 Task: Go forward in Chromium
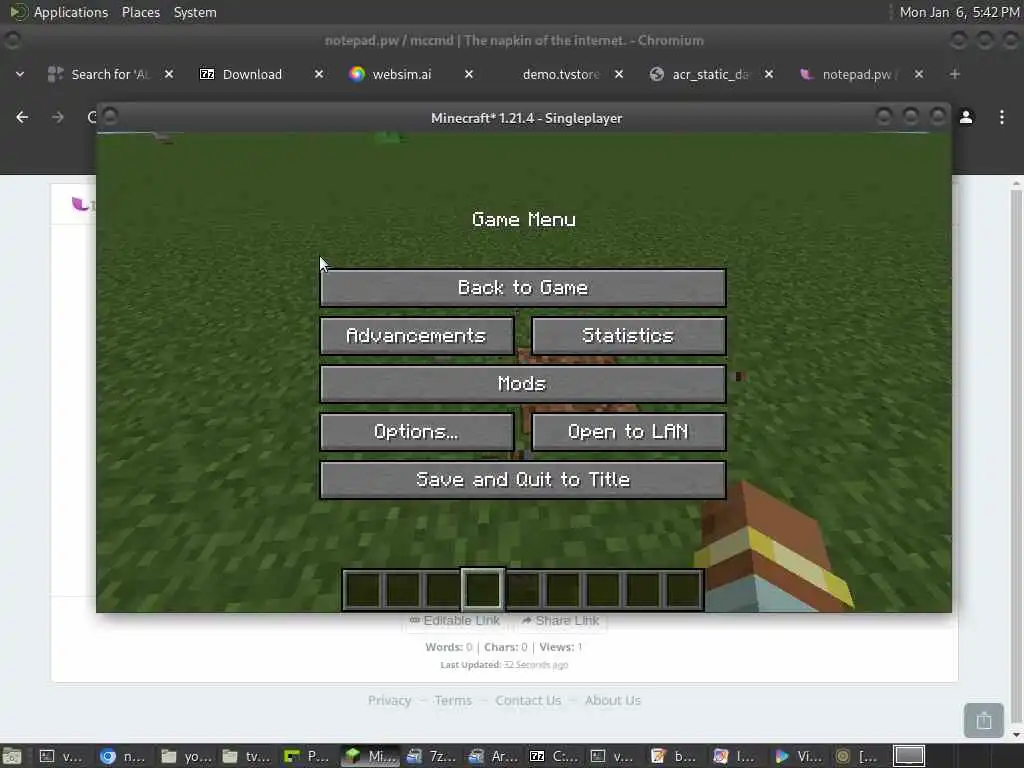pos(57,118)
